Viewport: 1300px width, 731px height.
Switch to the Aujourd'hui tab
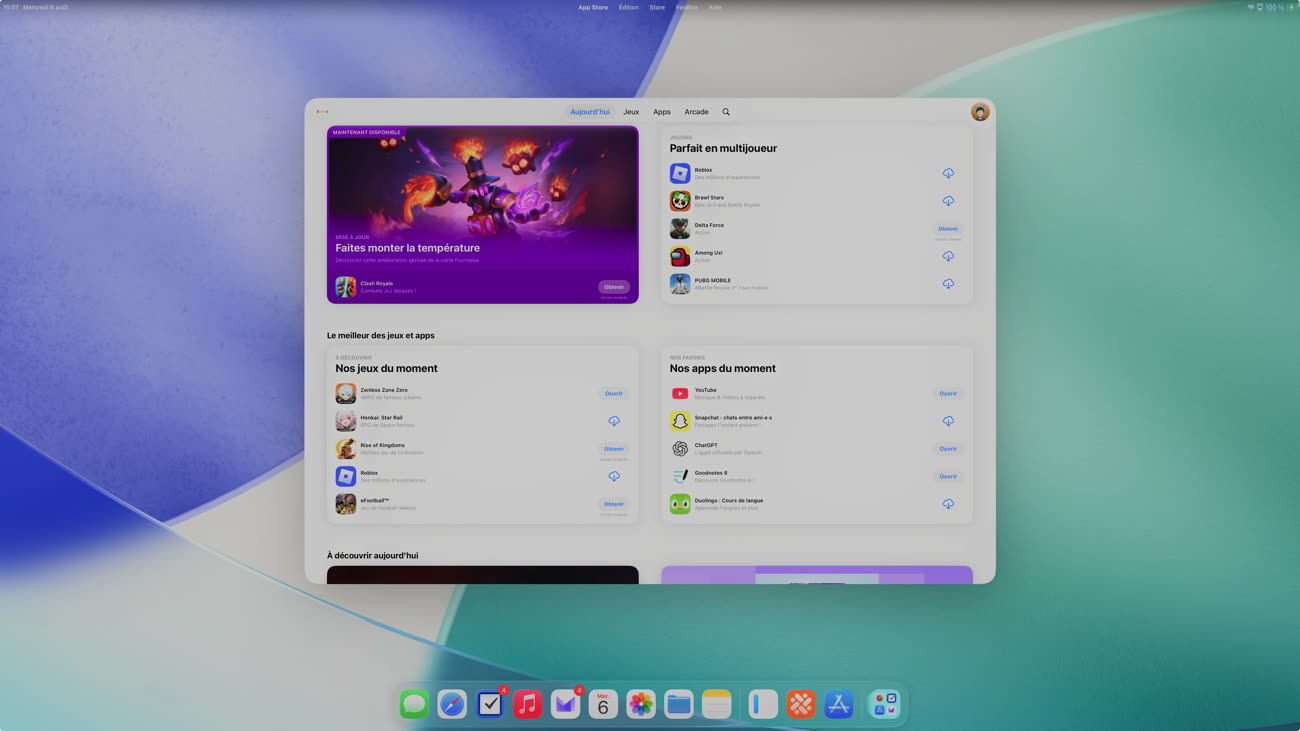[590, 112]
